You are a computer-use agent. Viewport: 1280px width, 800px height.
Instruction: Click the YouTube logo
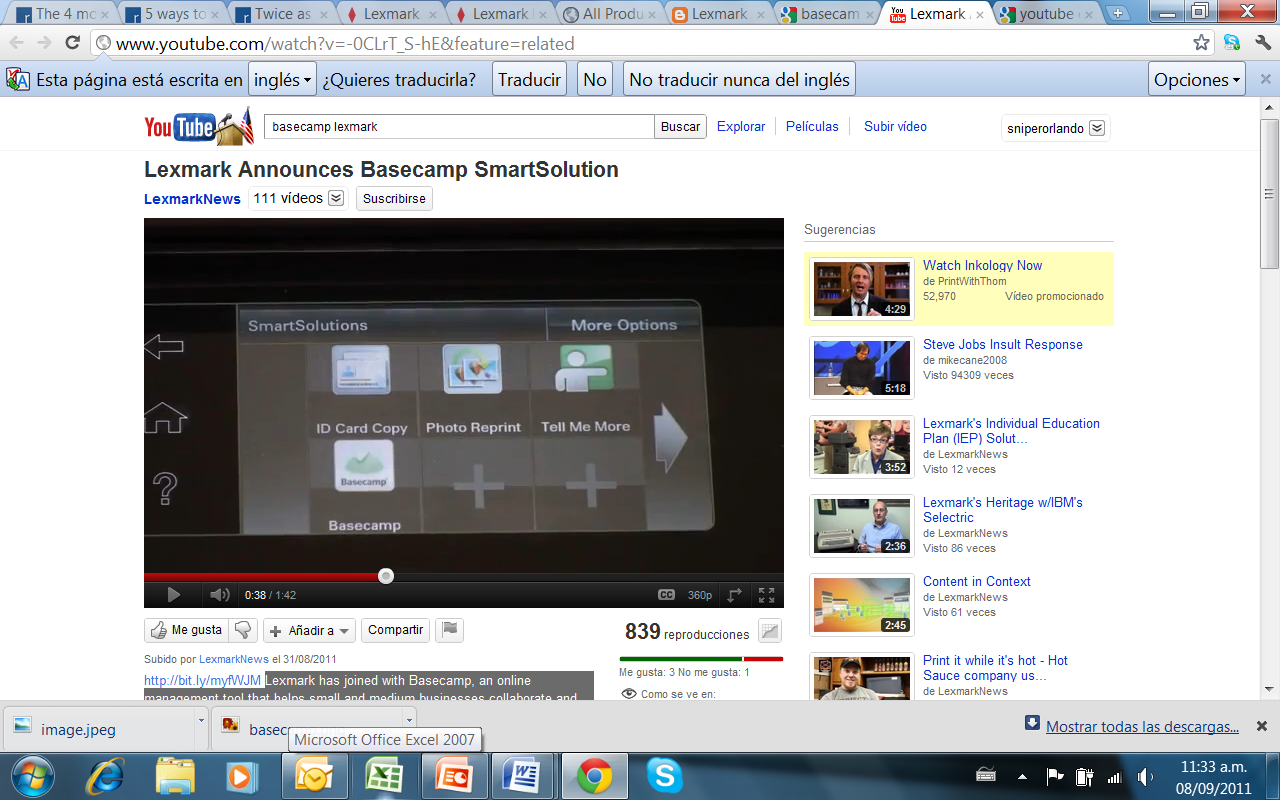(x=199, y=126)
